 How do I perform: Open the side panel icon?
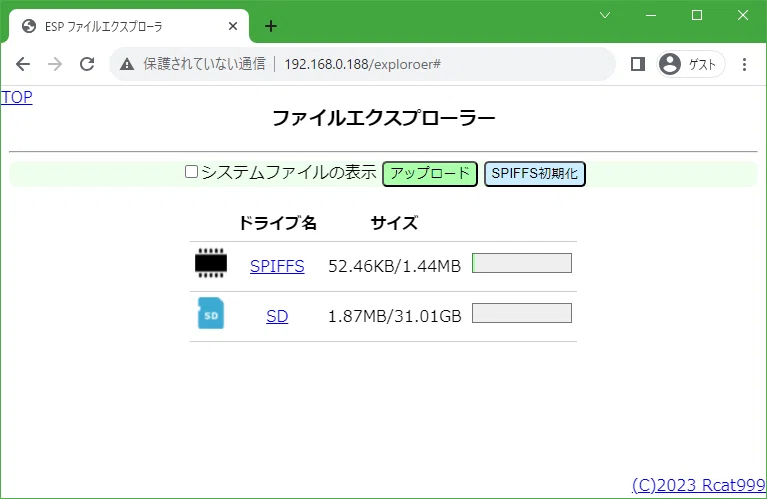click(638, 64)
